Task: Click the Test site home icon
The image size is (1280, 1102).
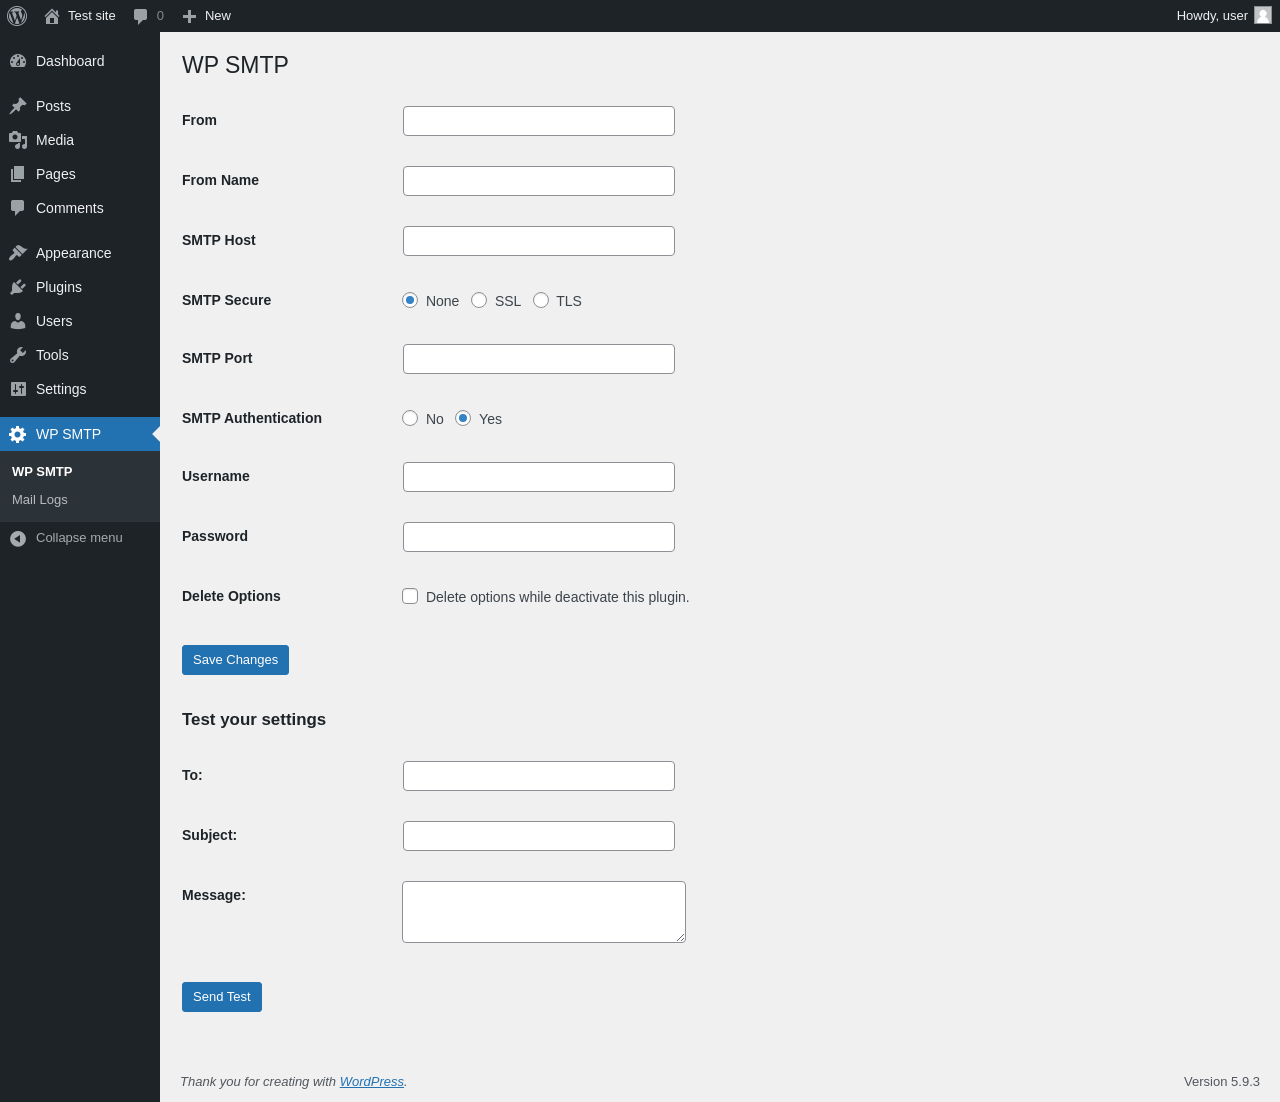Action: click(52, 16)
